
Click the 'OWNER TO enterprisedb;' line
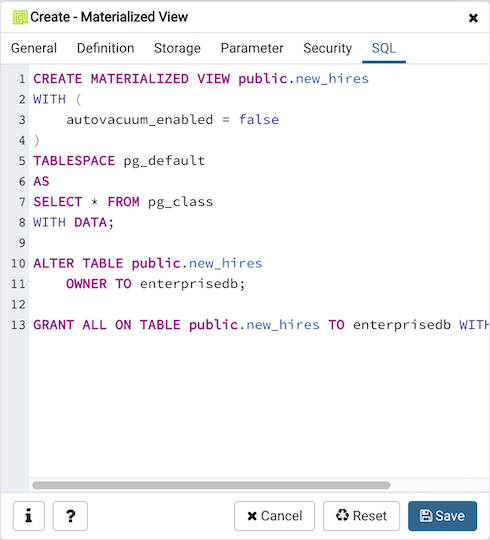pos(155,284)
